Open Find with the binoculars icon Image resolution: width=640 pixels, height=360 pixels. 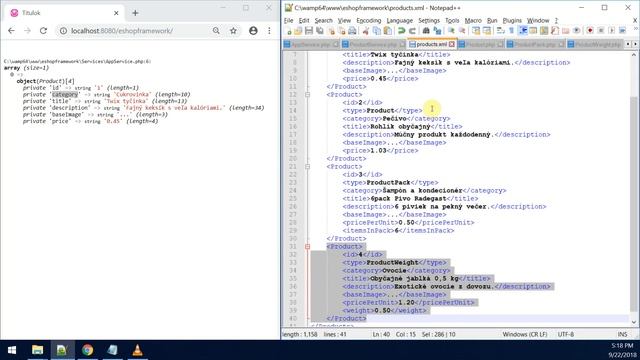(x=426, y=31)
